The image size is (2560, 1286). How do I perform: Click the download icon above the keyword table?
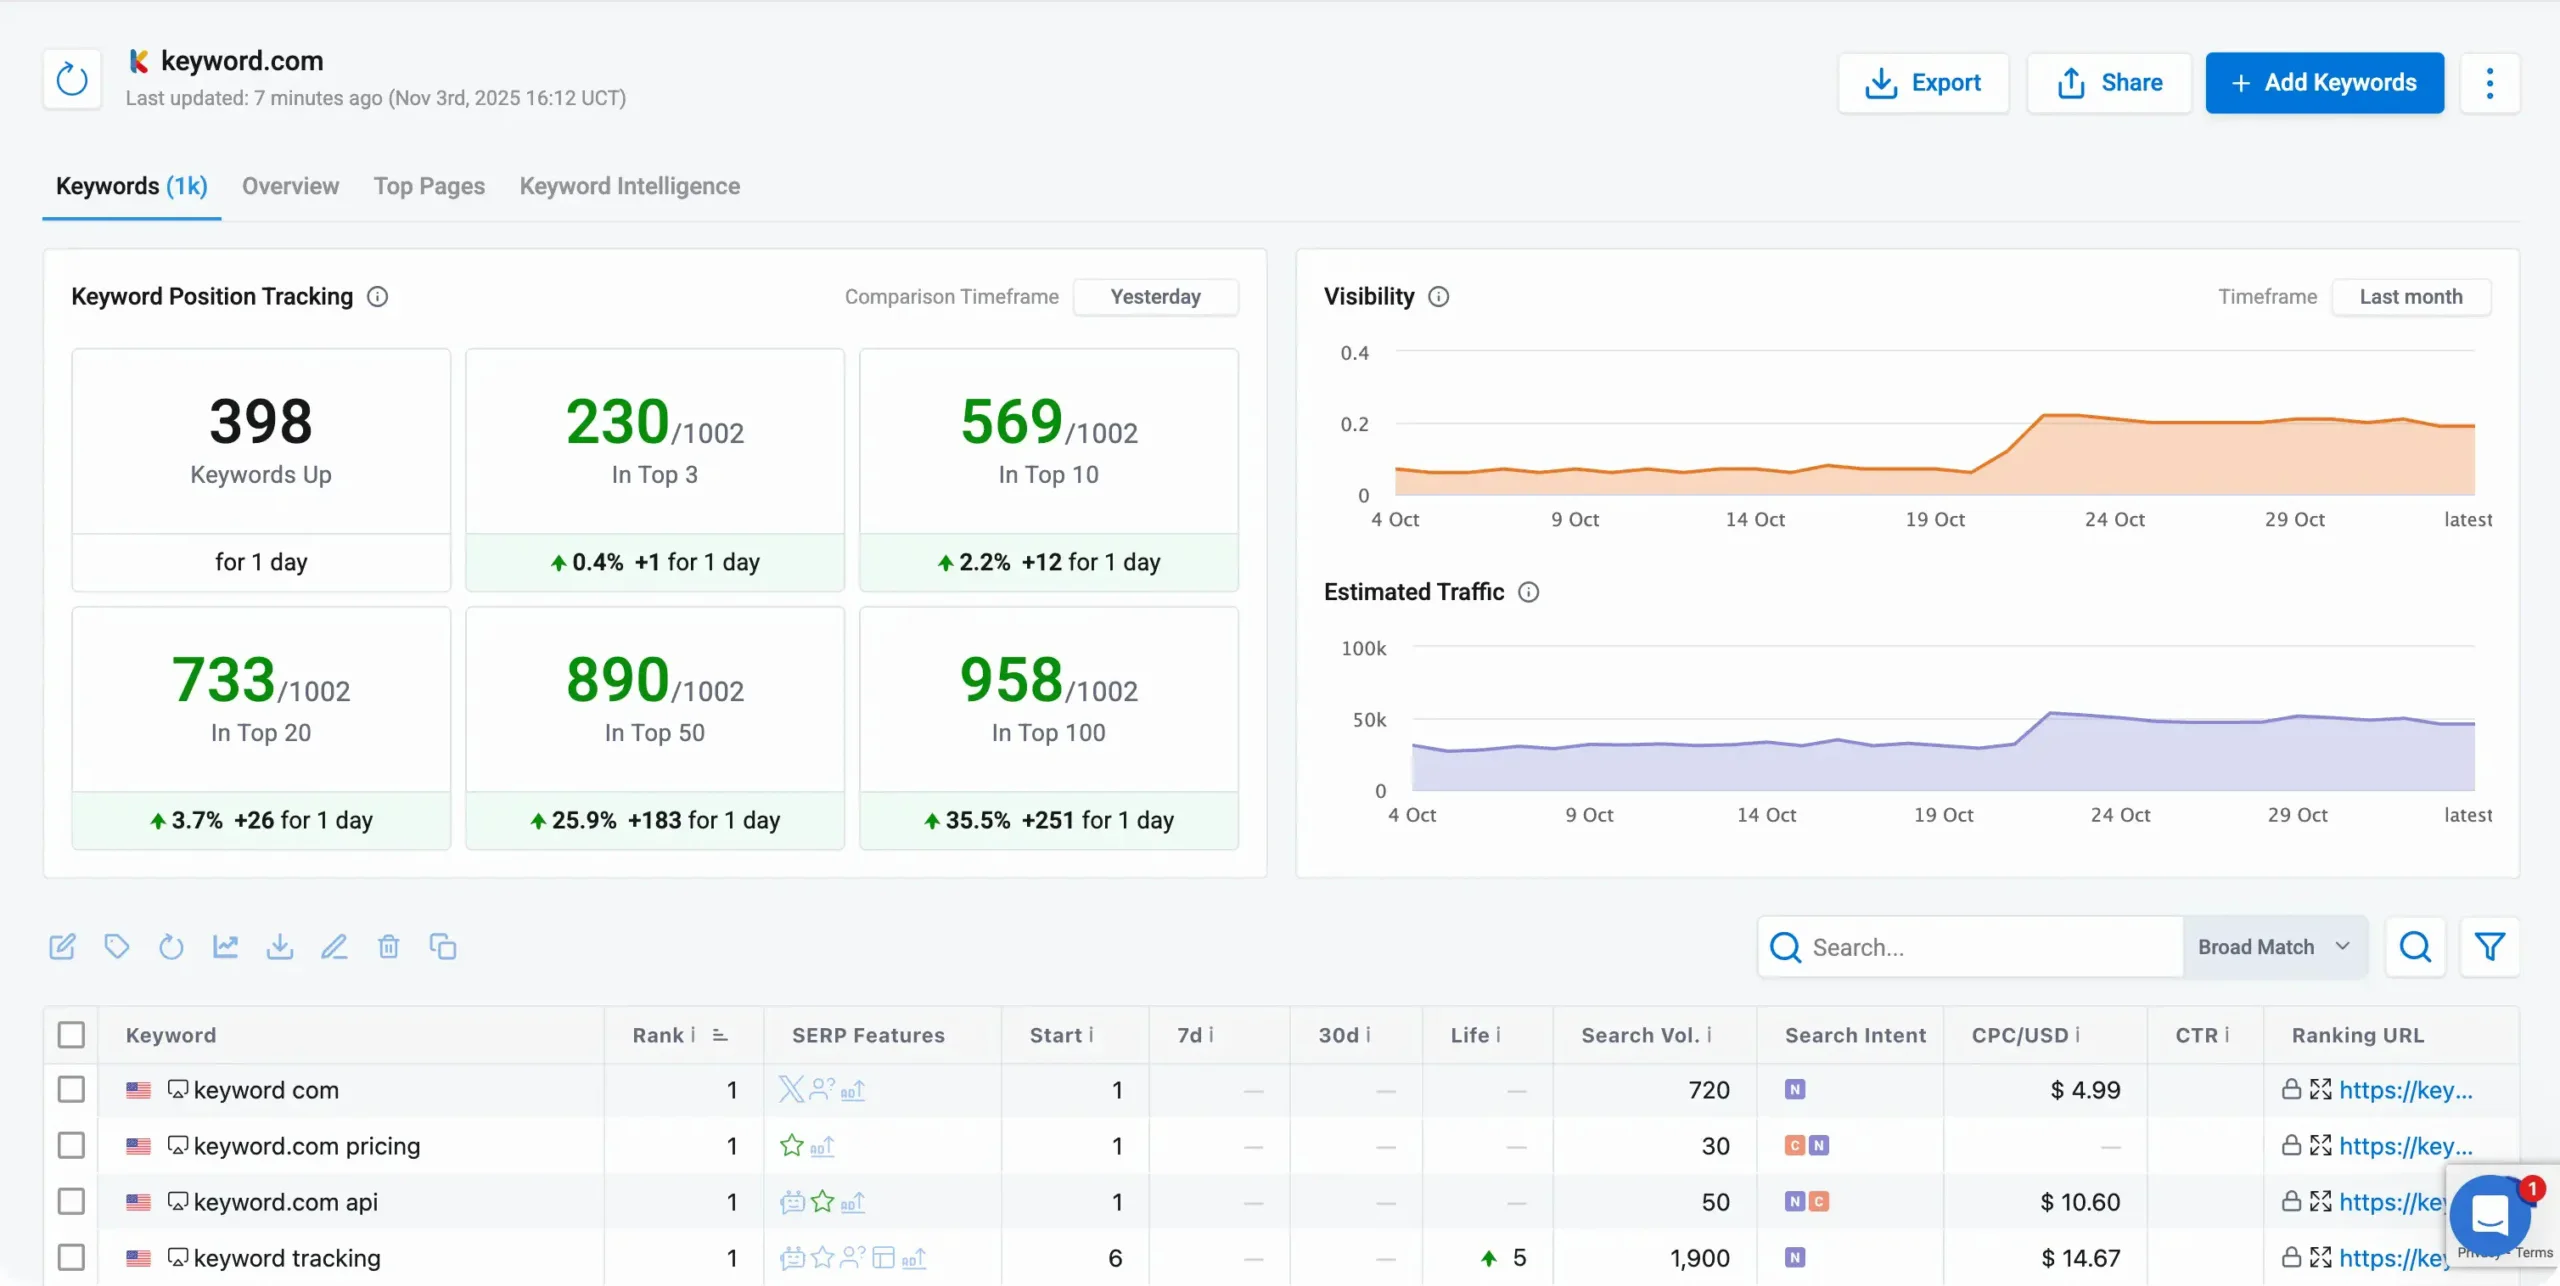pos(280,946)
